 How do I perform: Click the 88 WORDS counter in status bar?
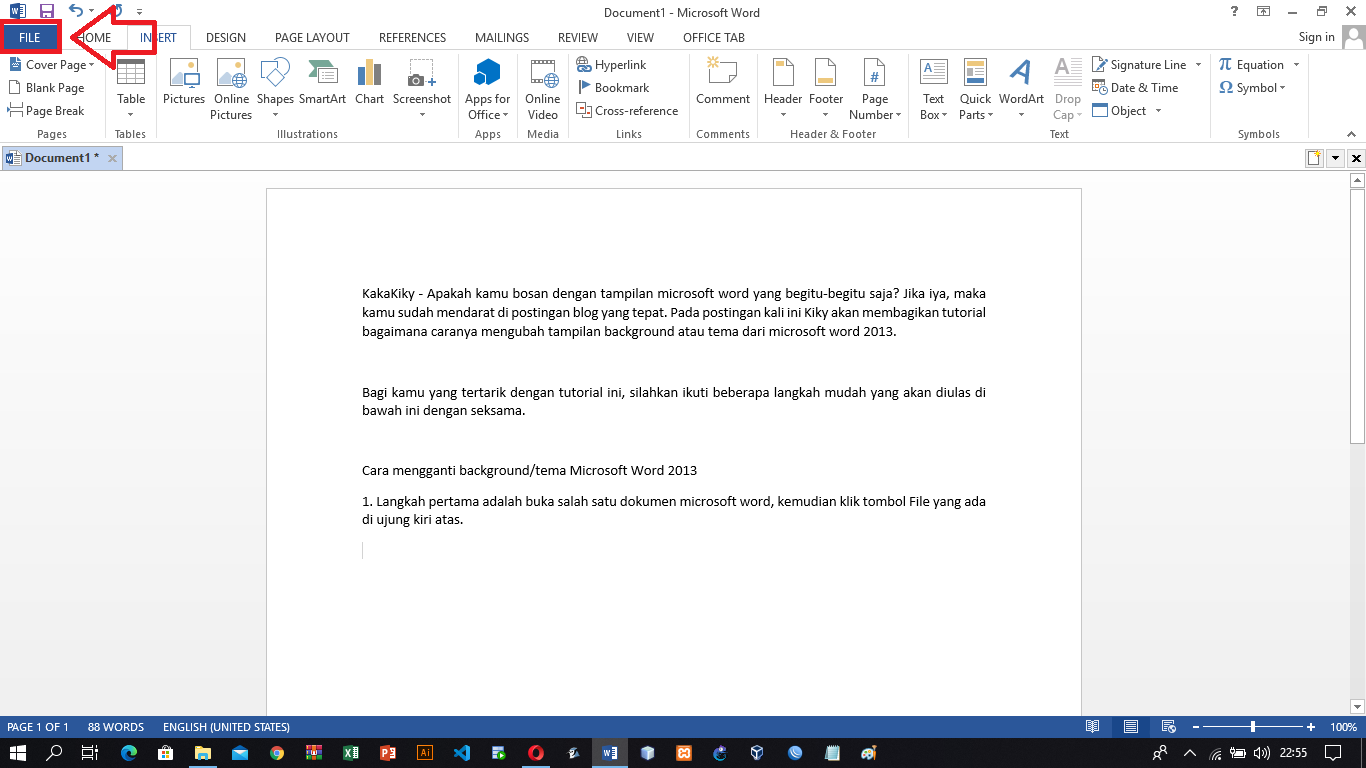pos(116,727)
